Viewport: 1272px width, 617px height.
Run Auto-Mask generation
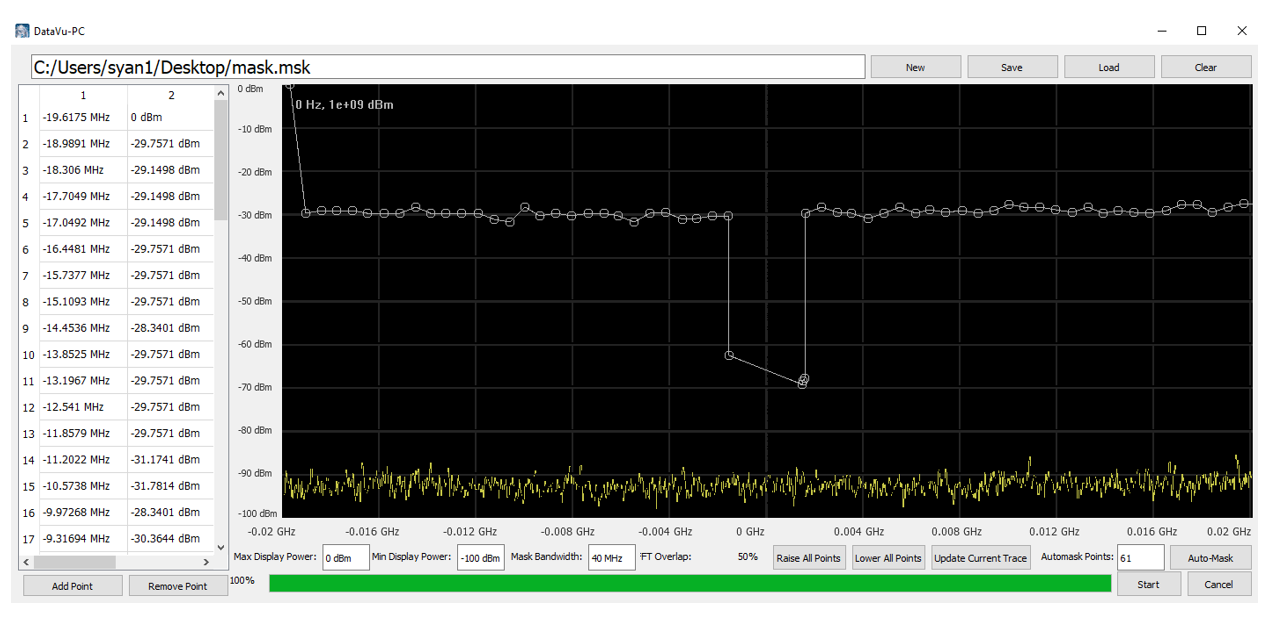[1209, 558]
